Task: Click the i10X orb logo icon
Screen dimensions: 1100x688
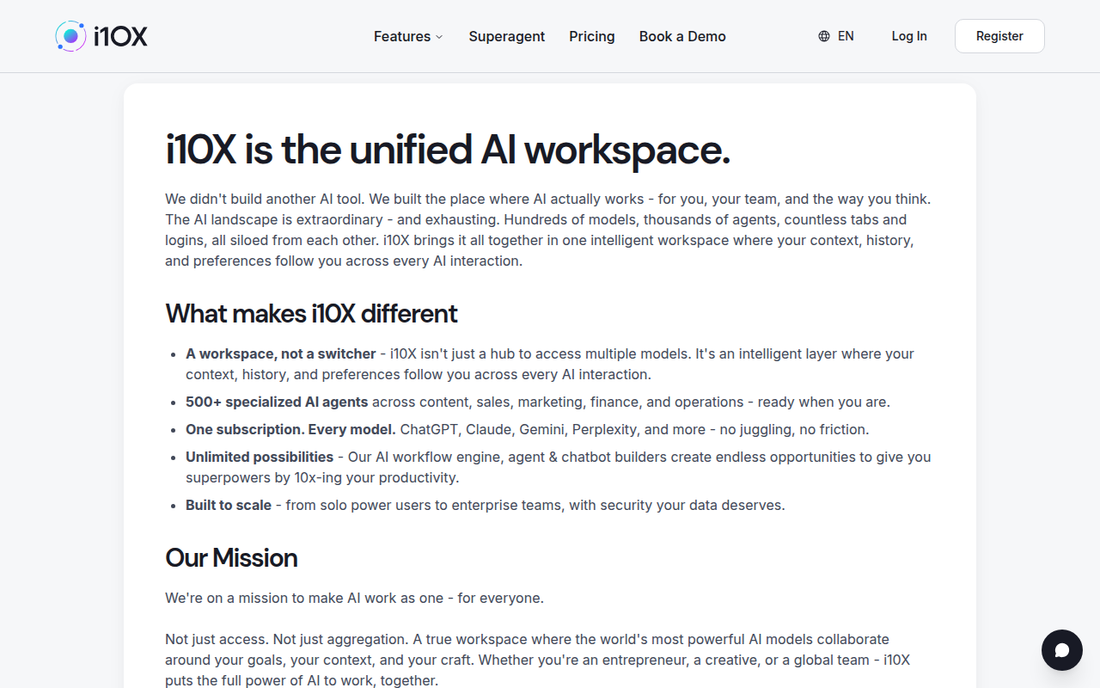Action: (x=70, y=36)
